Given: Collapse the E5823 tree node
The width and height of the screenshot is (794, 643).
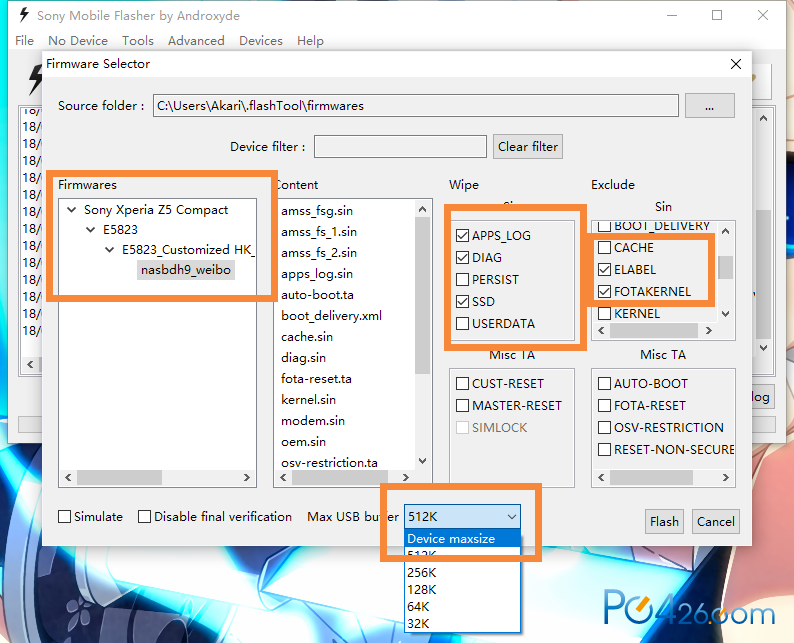Looking at the screenshot, I should [91, 229].
